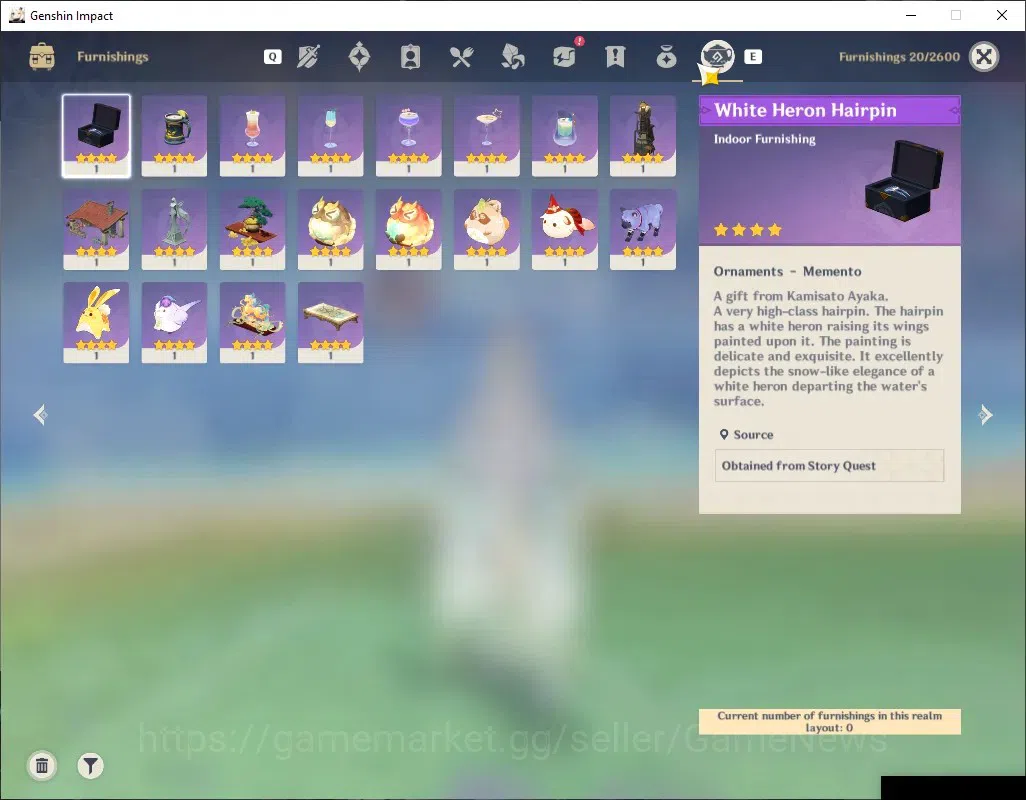Open the Food inventory tab
This screenshot has width=1026, height=800.
tap(461, 57)
